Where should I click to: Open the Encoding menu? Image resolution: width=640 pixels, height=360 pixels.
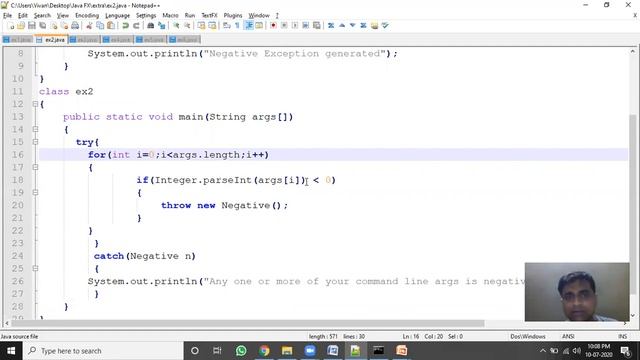(87, 16)
